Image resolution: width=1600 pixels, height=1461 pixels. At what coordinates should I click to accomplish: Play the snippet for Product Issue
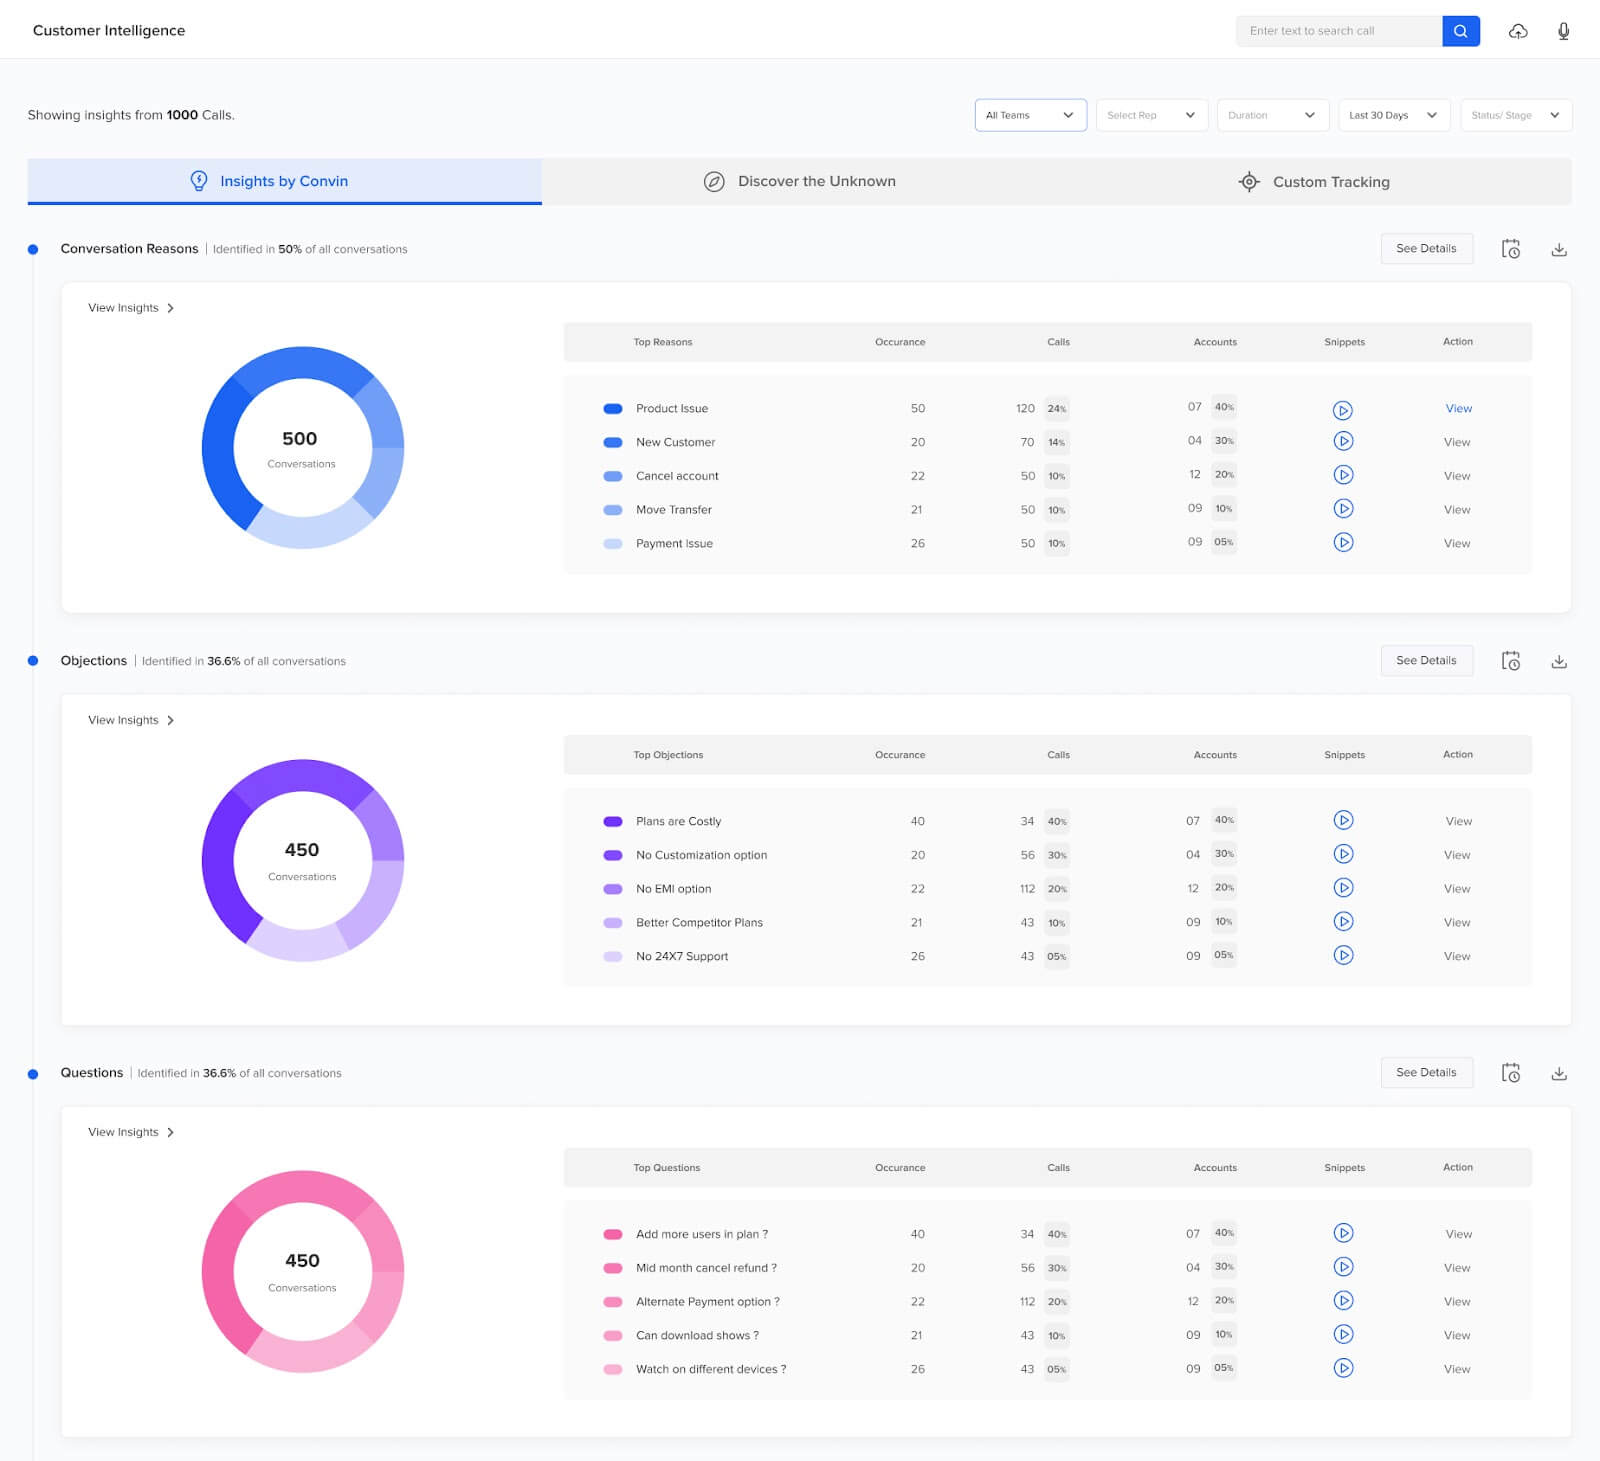[1344, 410]
